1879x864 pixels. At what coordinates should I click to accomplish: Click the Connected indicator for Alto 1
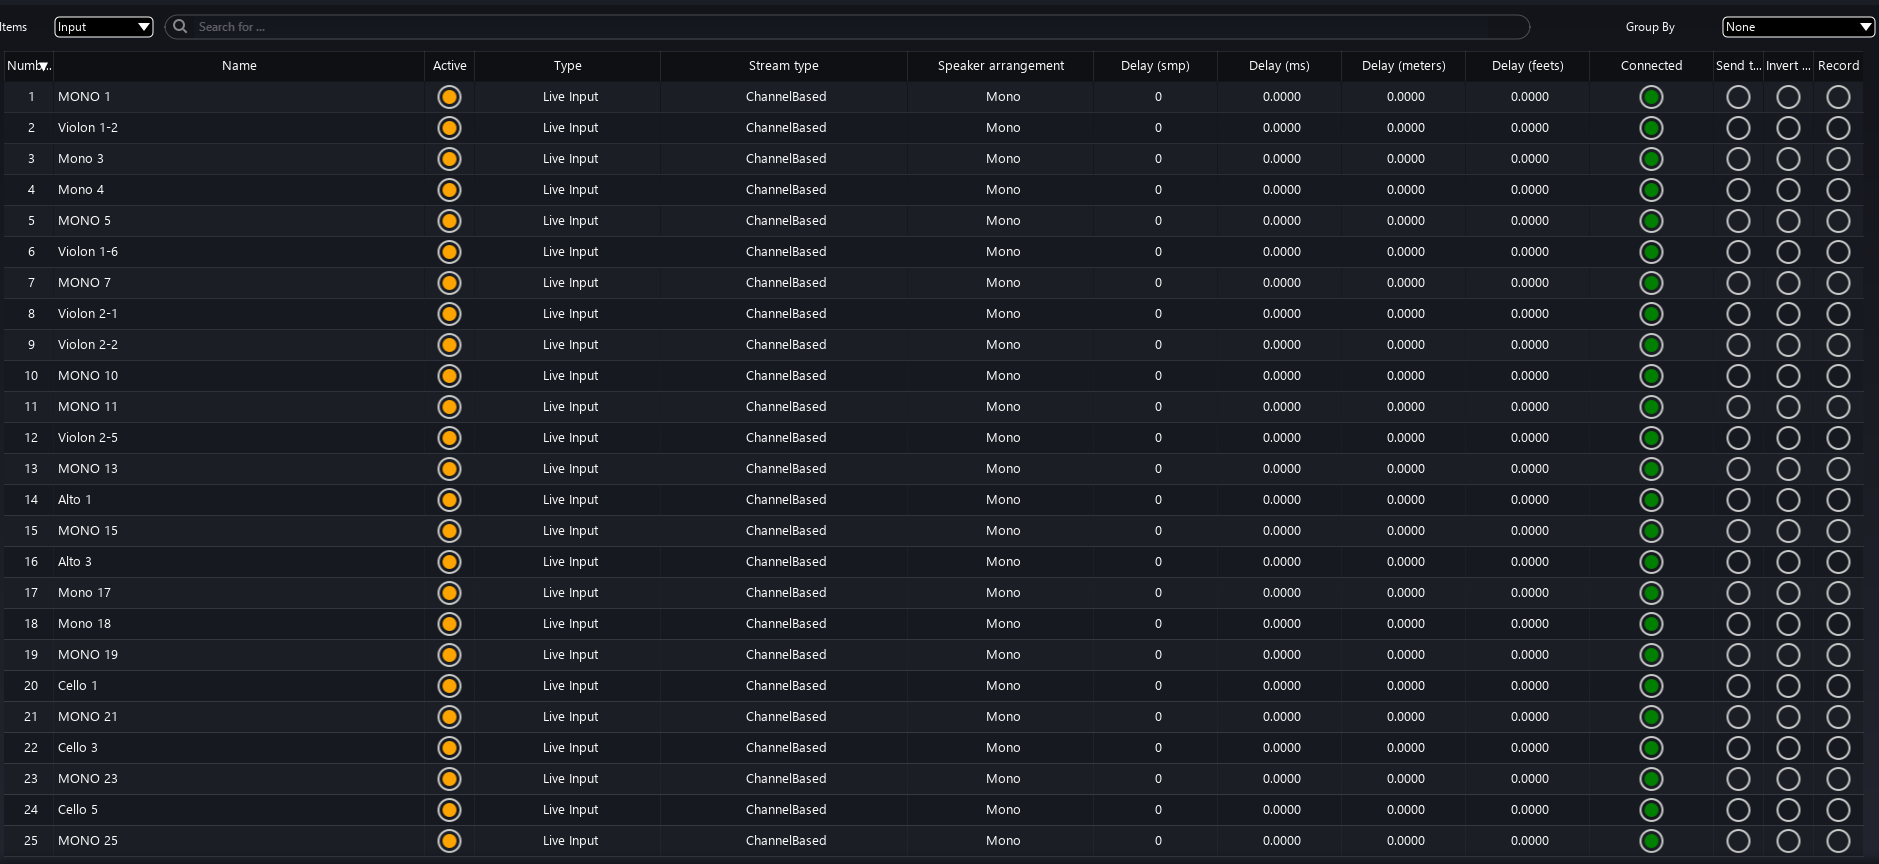[1651, 500]
